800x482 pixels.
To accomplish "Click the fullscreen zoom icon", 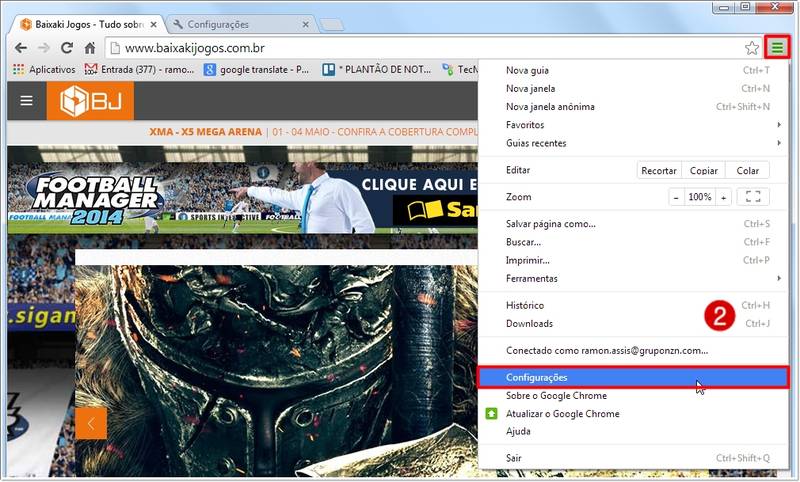I will coord(753,197).
